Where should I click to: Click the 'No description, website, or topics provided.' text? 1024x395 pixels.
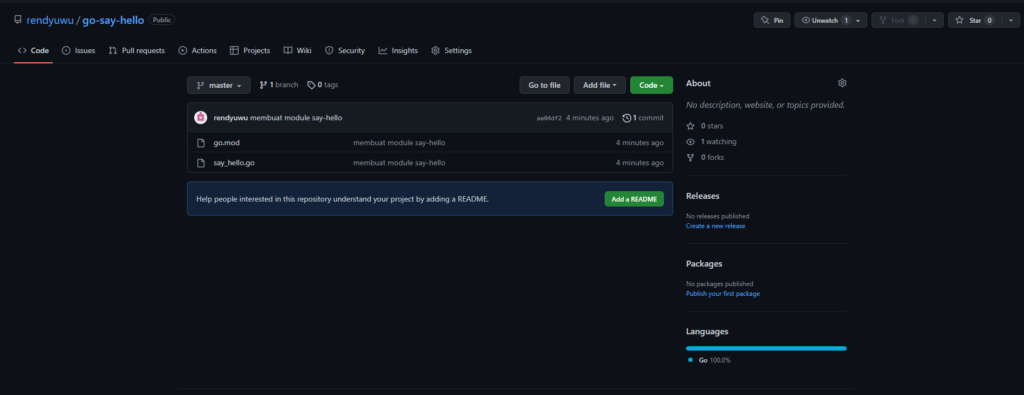coord(765,104)
